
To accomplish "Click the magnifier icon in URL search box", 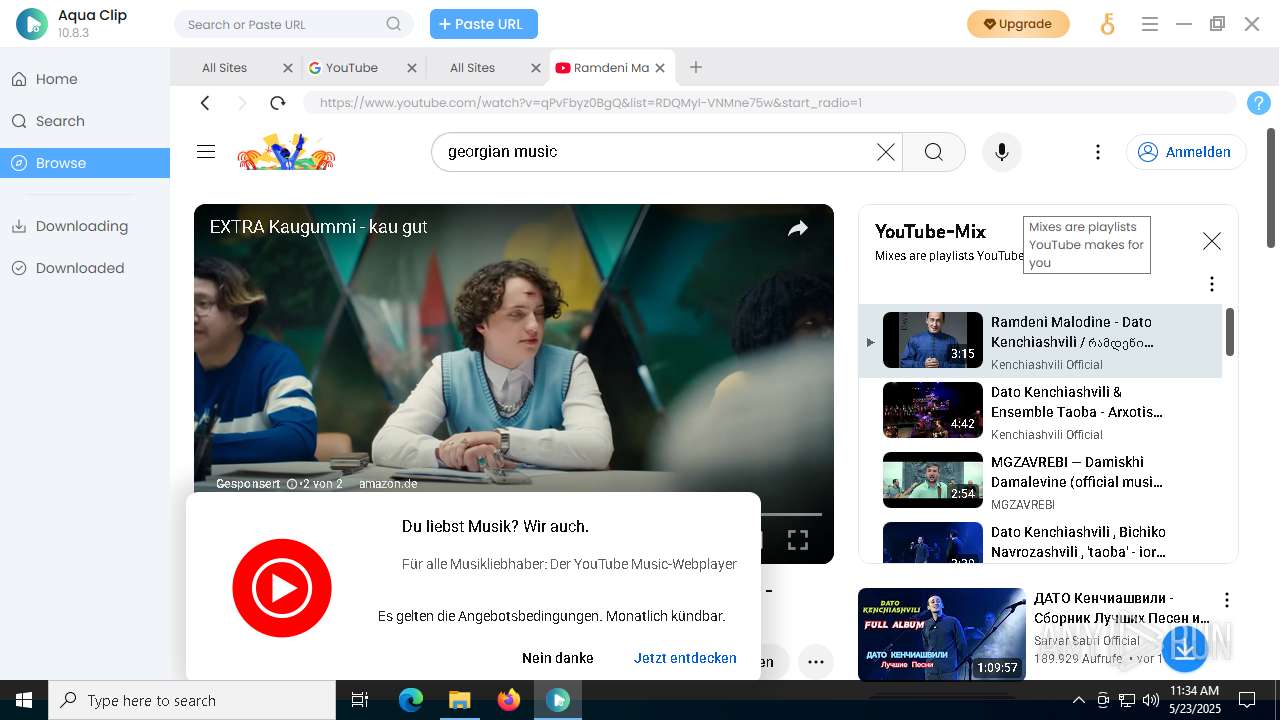I will click(x=394, y=24).
